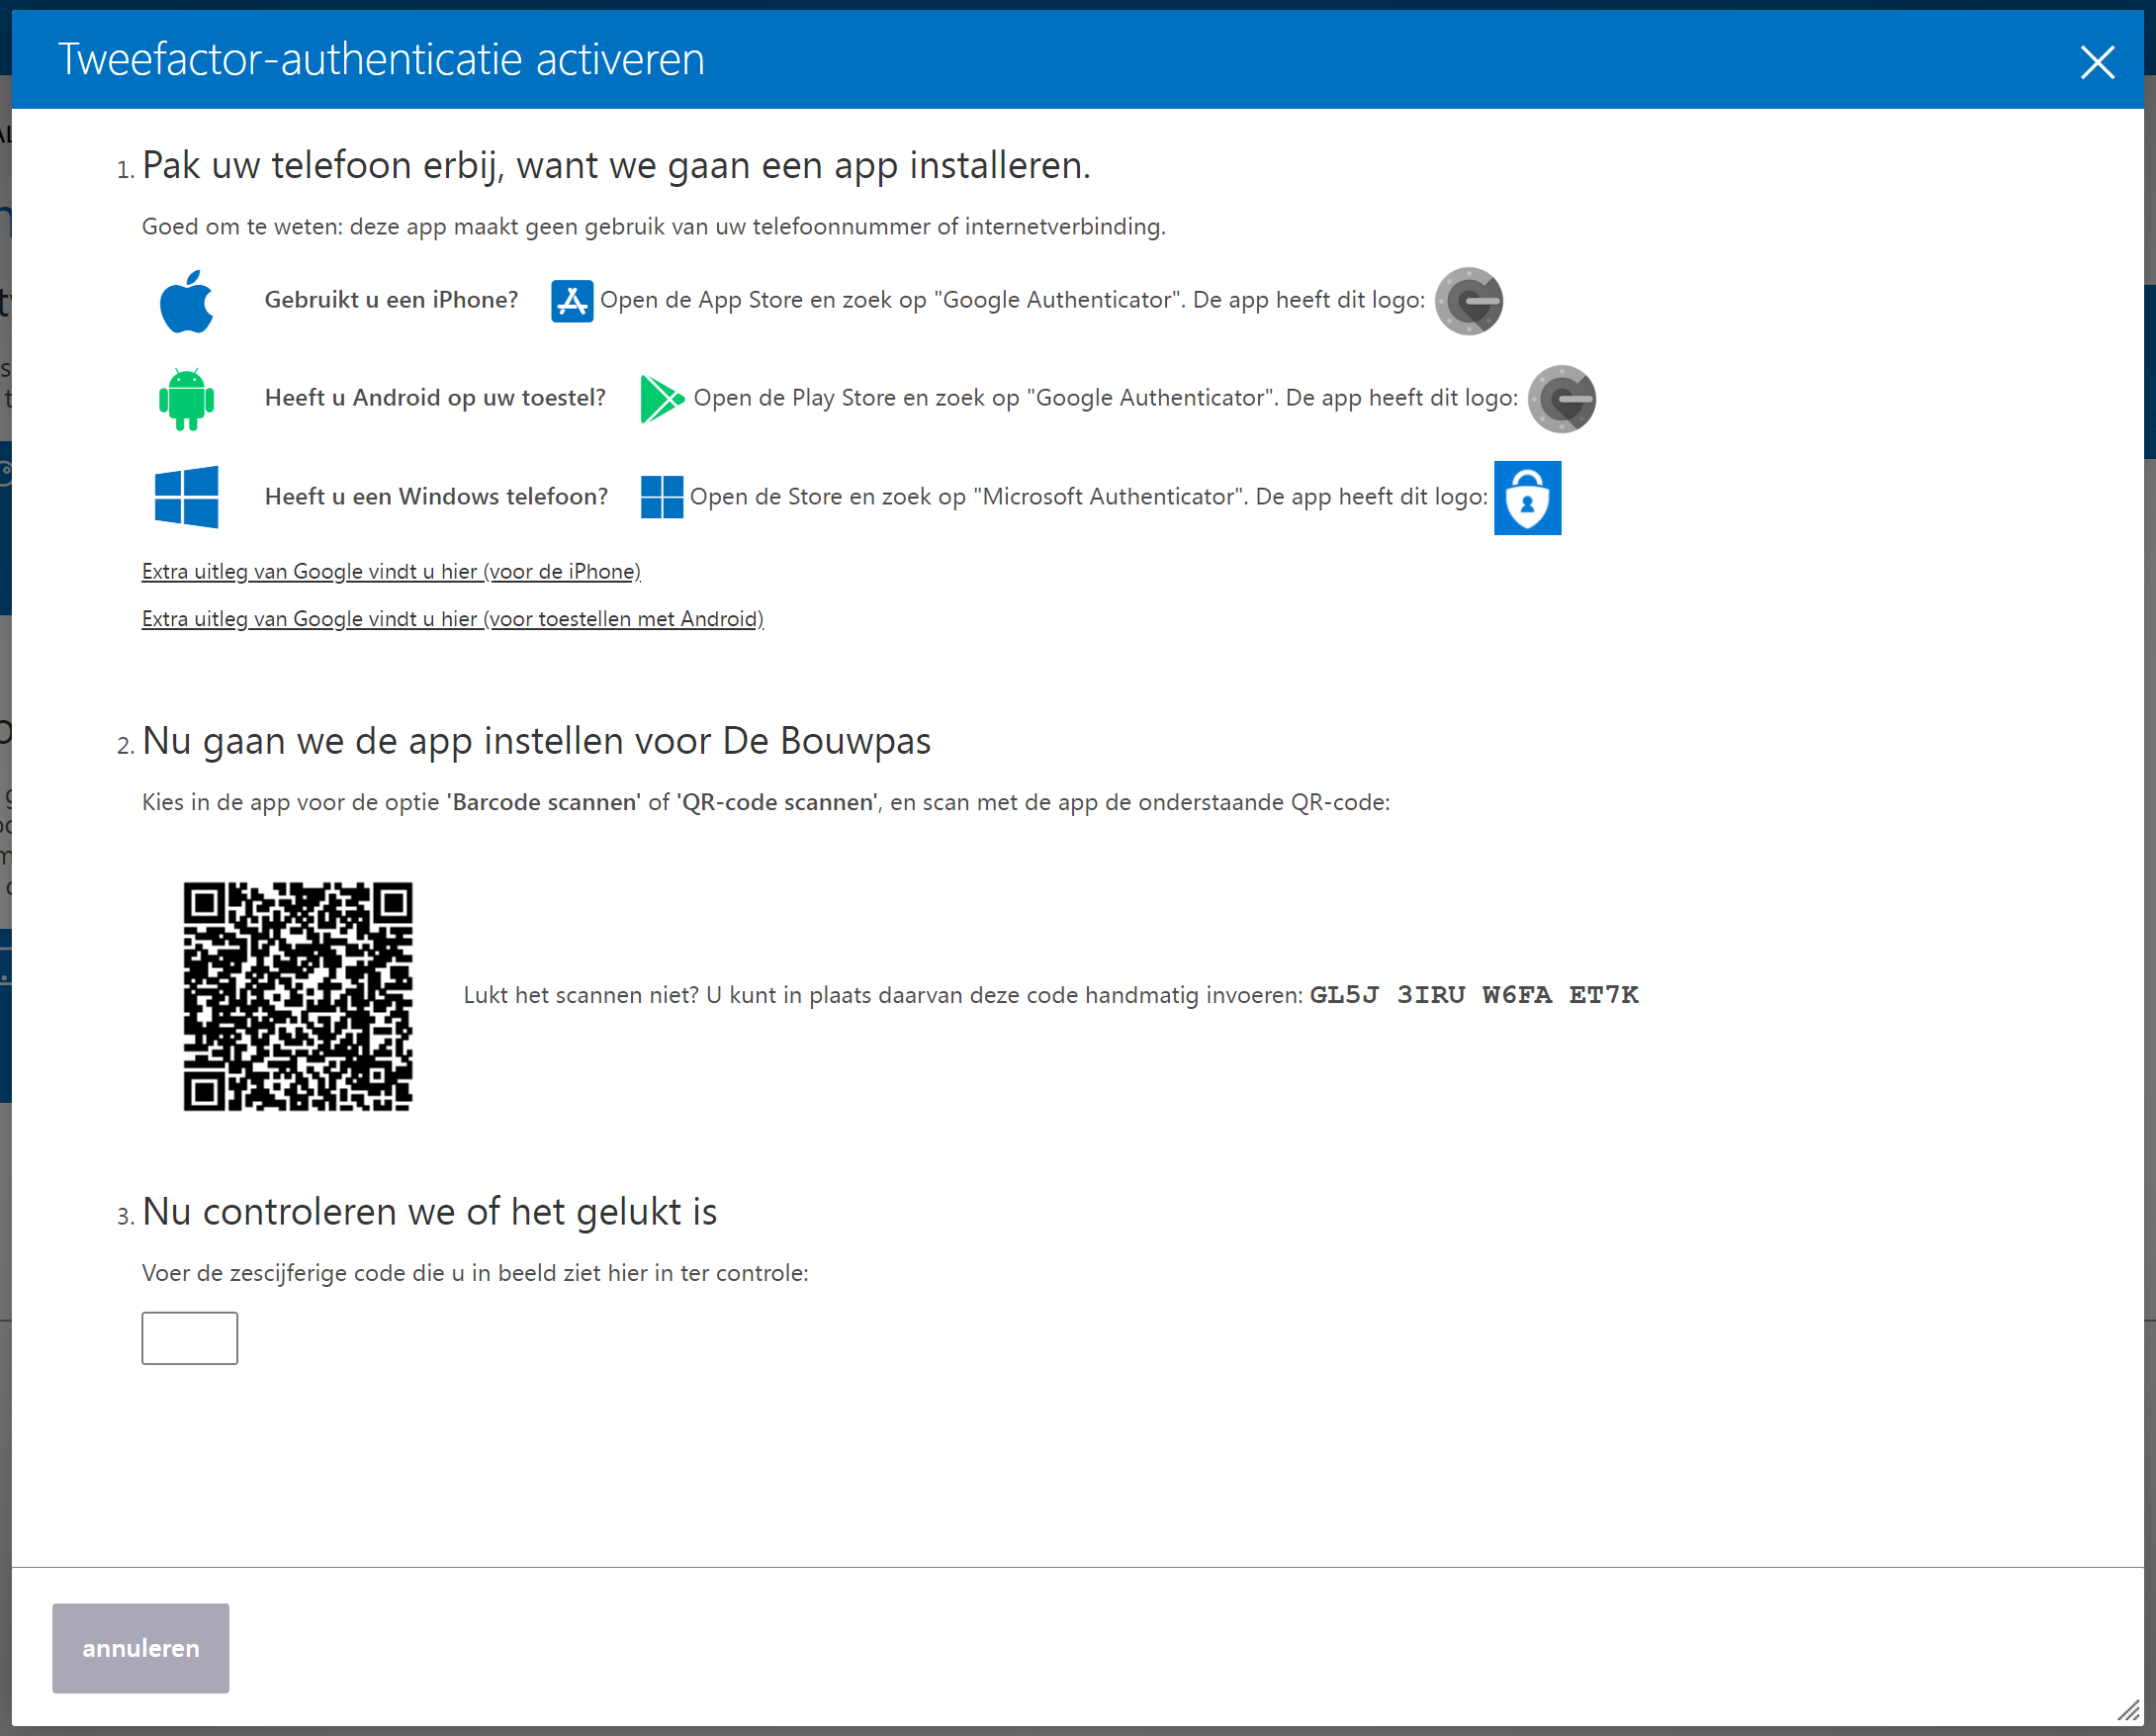Click the dialog title 'Tweefactor-authenticatie activeren'

pyautogui.click(x=381, y=60)
